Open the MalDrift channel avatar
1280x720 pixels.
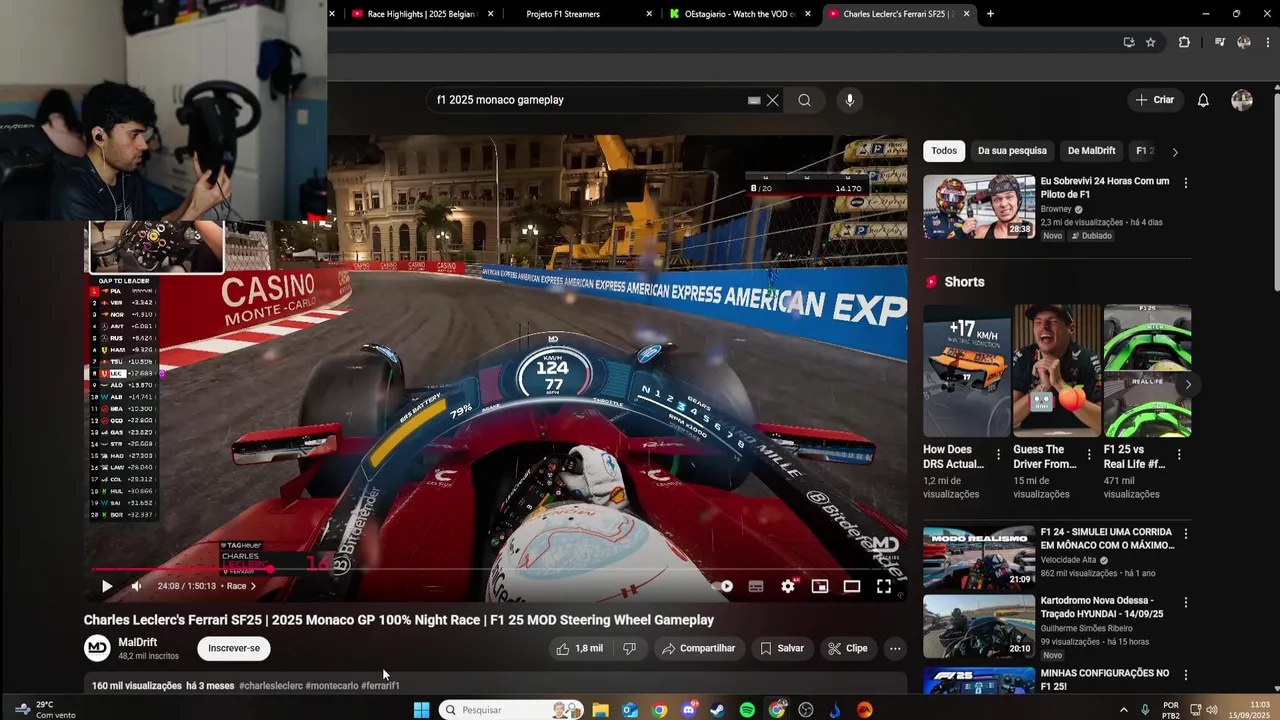tap(97, 648)
